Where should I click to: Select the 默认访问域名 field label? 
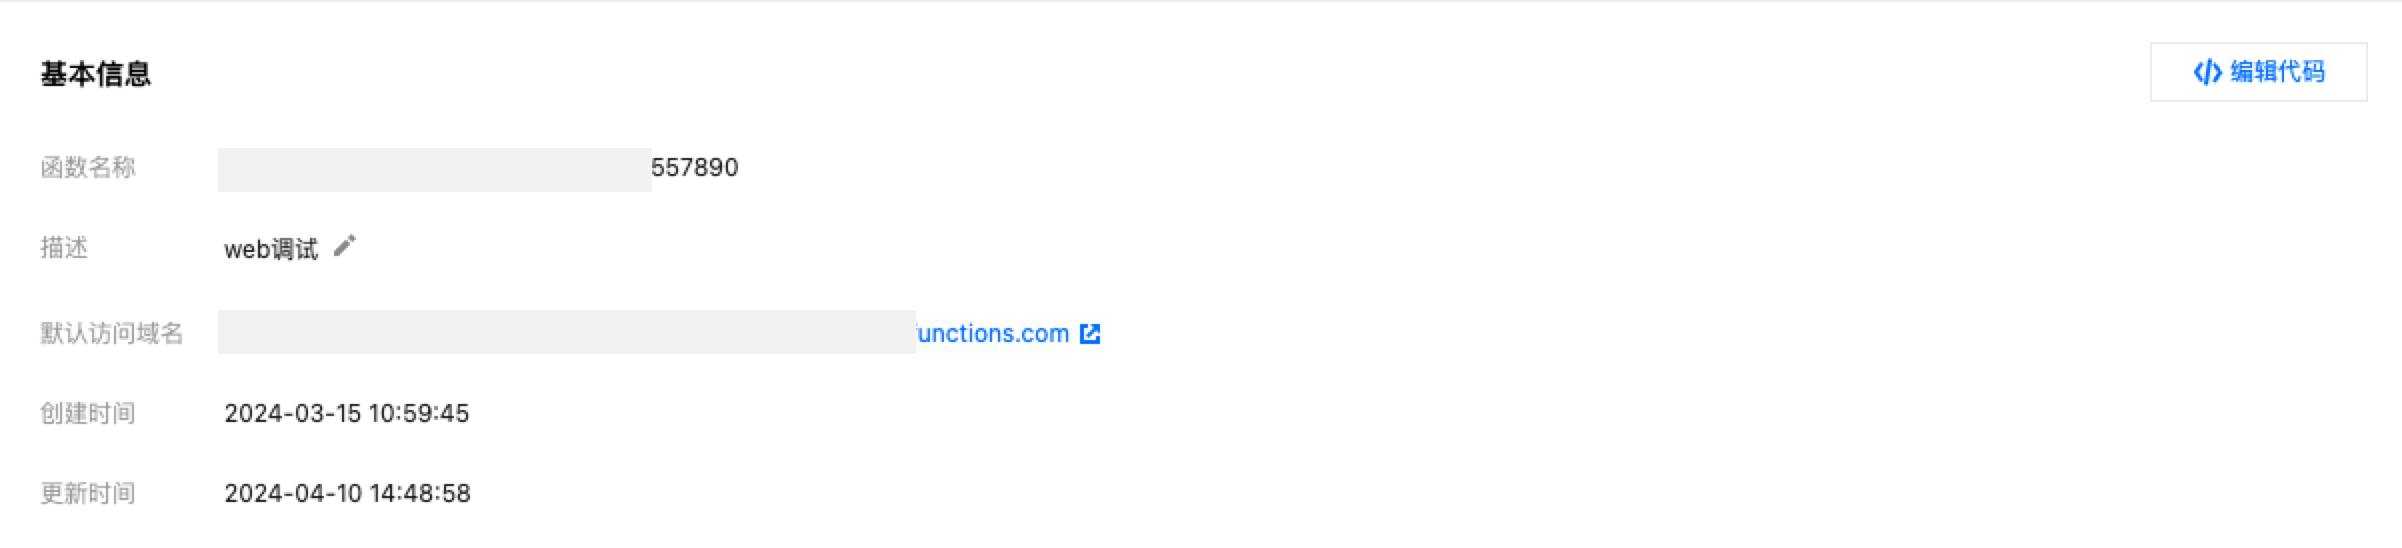(x=111, y=333)
